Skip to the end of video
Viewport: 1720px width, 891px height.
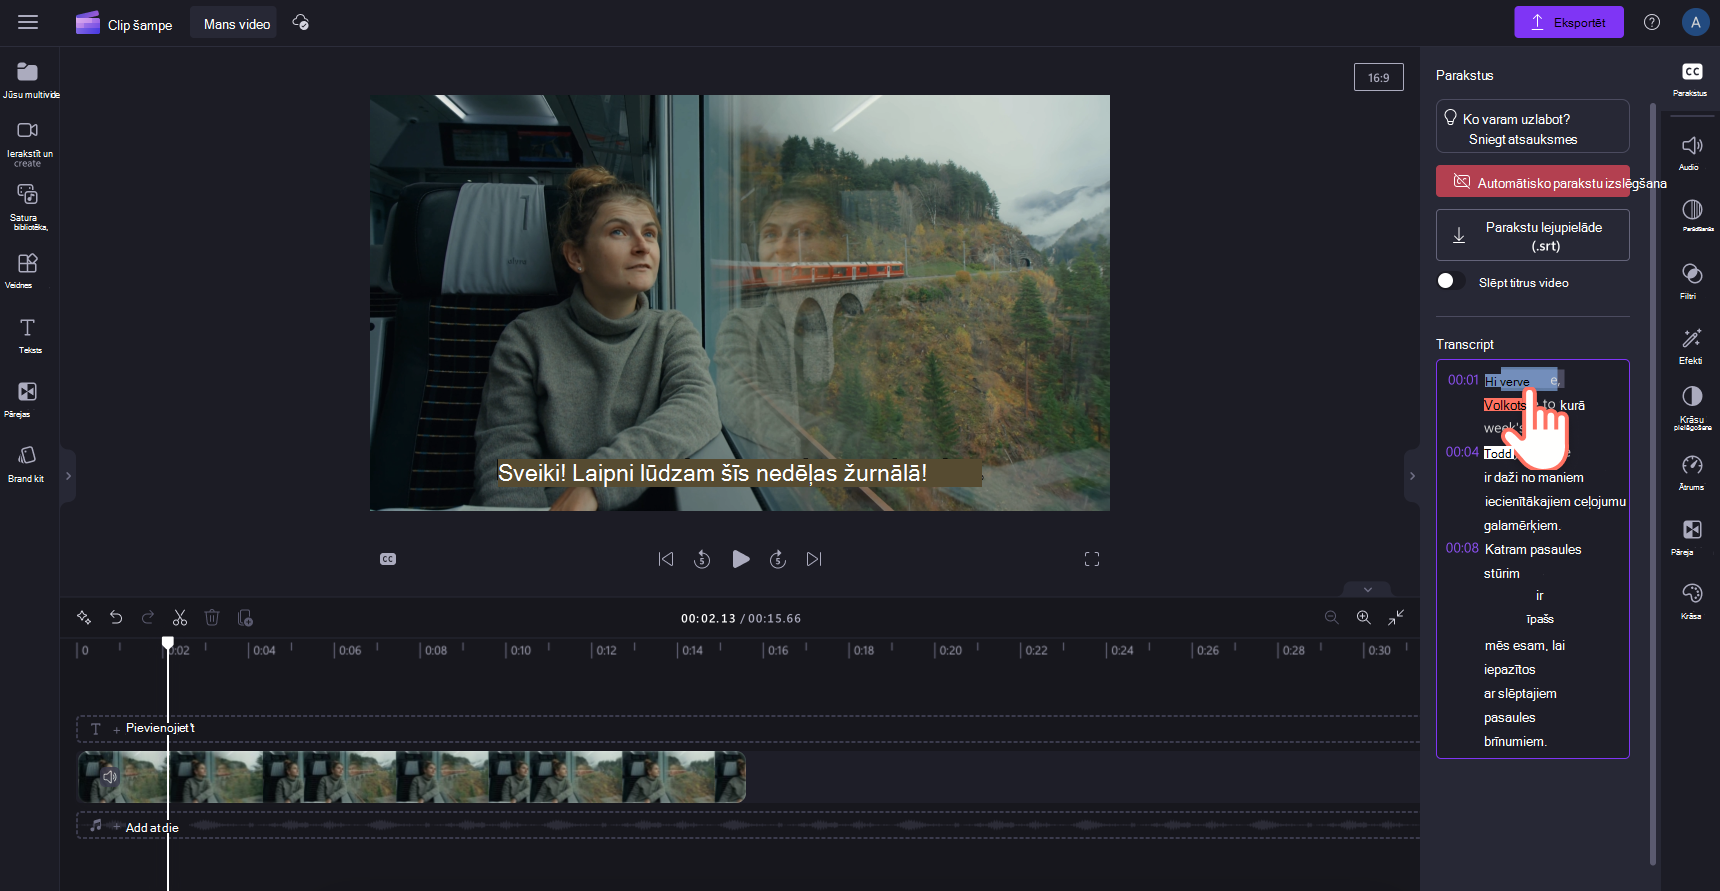[814, 559]
